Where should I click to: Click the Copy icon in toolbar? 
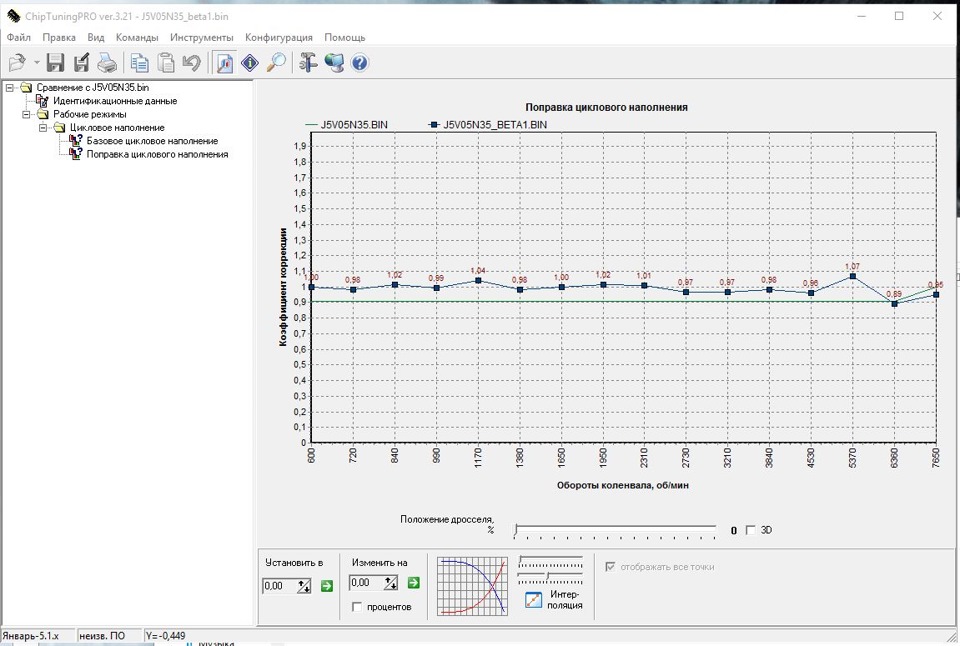click(140, 63)
